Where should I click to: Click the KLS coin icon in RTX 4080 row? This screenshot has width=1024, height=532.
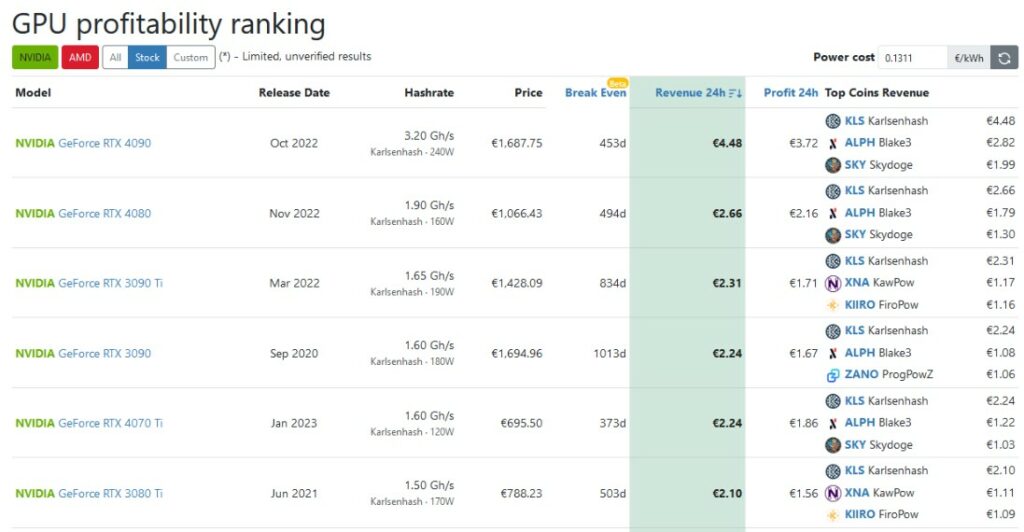(x=833, y=191)
